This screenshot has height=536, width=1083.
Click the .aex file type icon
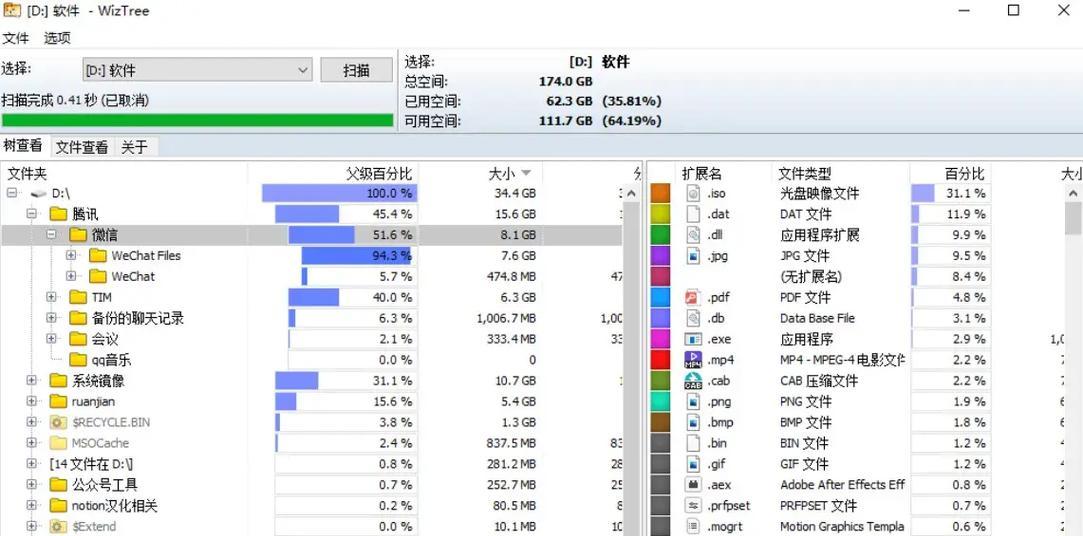click(x=693, y=485)
